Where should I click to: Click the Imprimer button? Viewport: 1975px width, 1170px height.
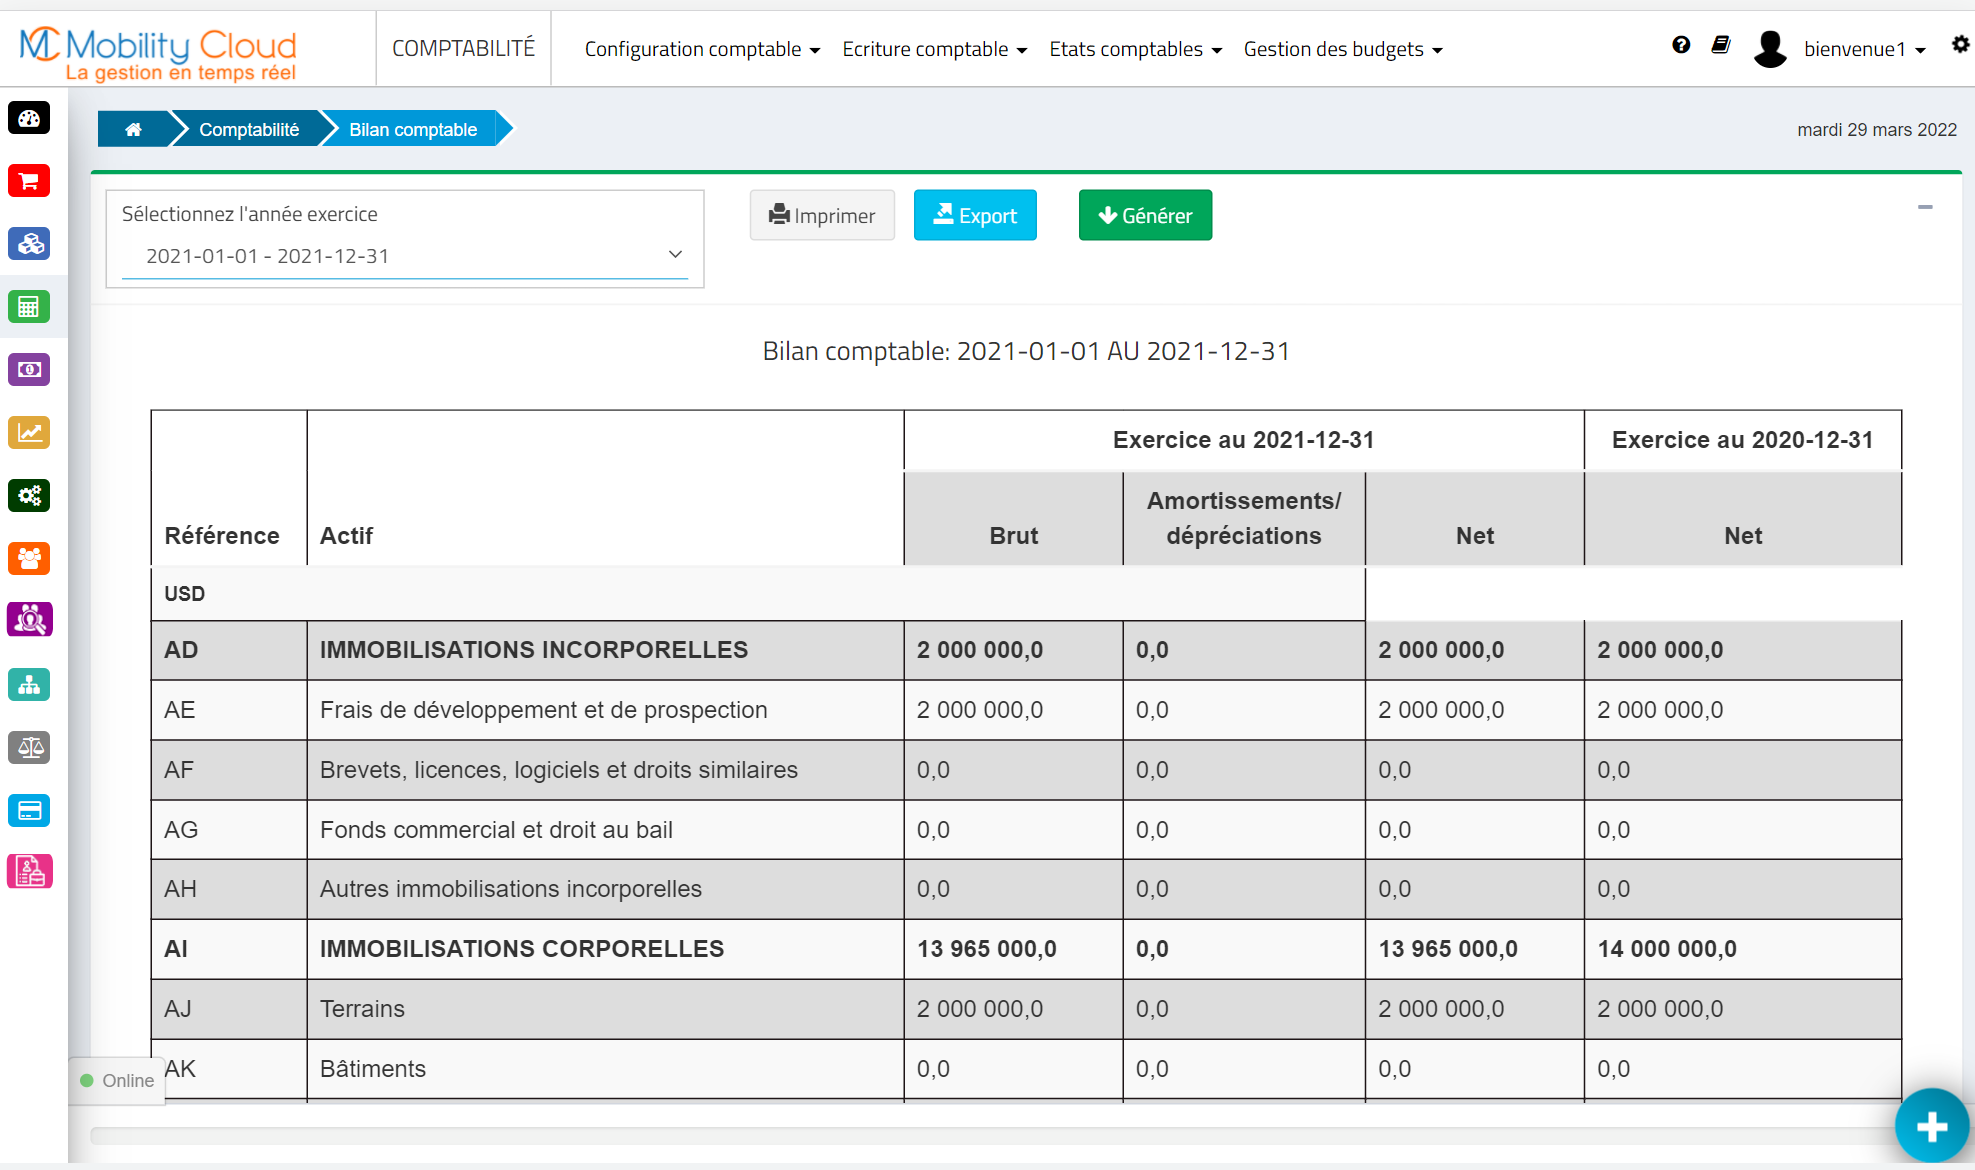pyautogui.click(x=822, y=215)
